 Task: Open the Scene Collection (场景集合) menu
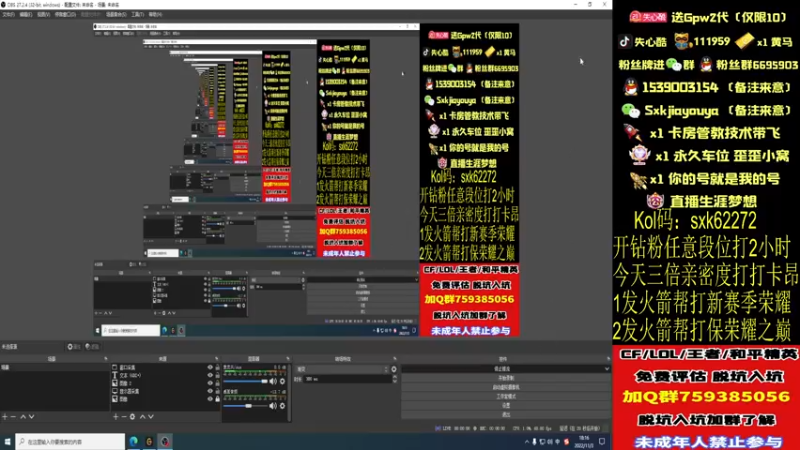116,15
